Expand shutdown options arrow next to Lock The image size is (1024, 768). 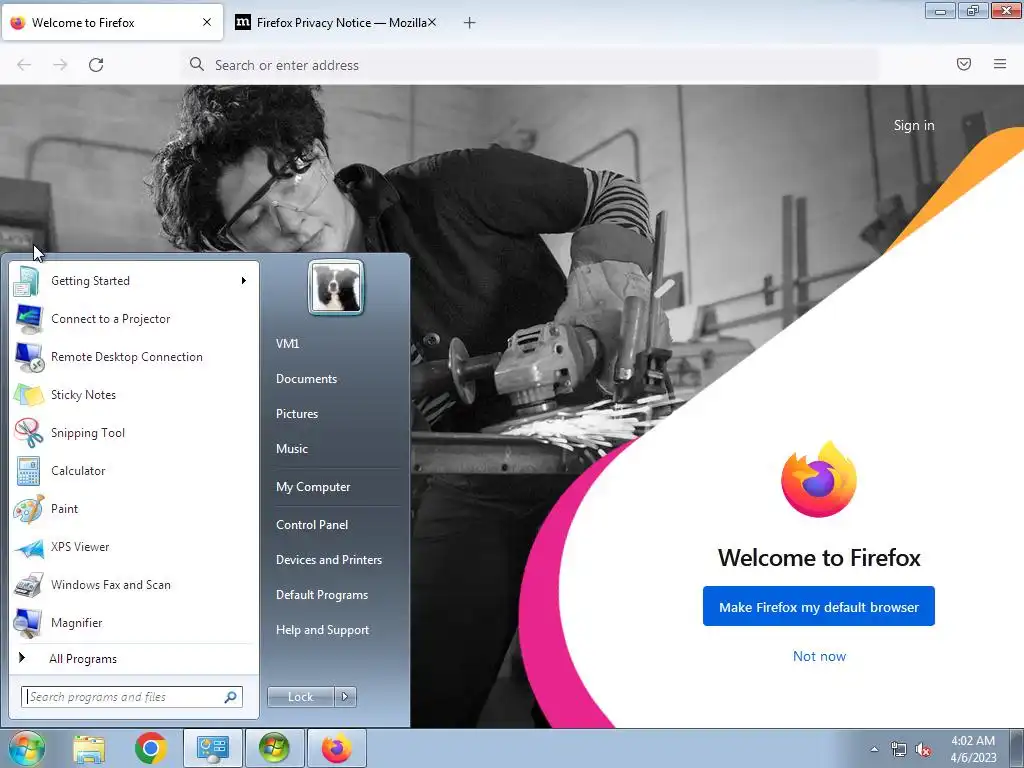345,697
